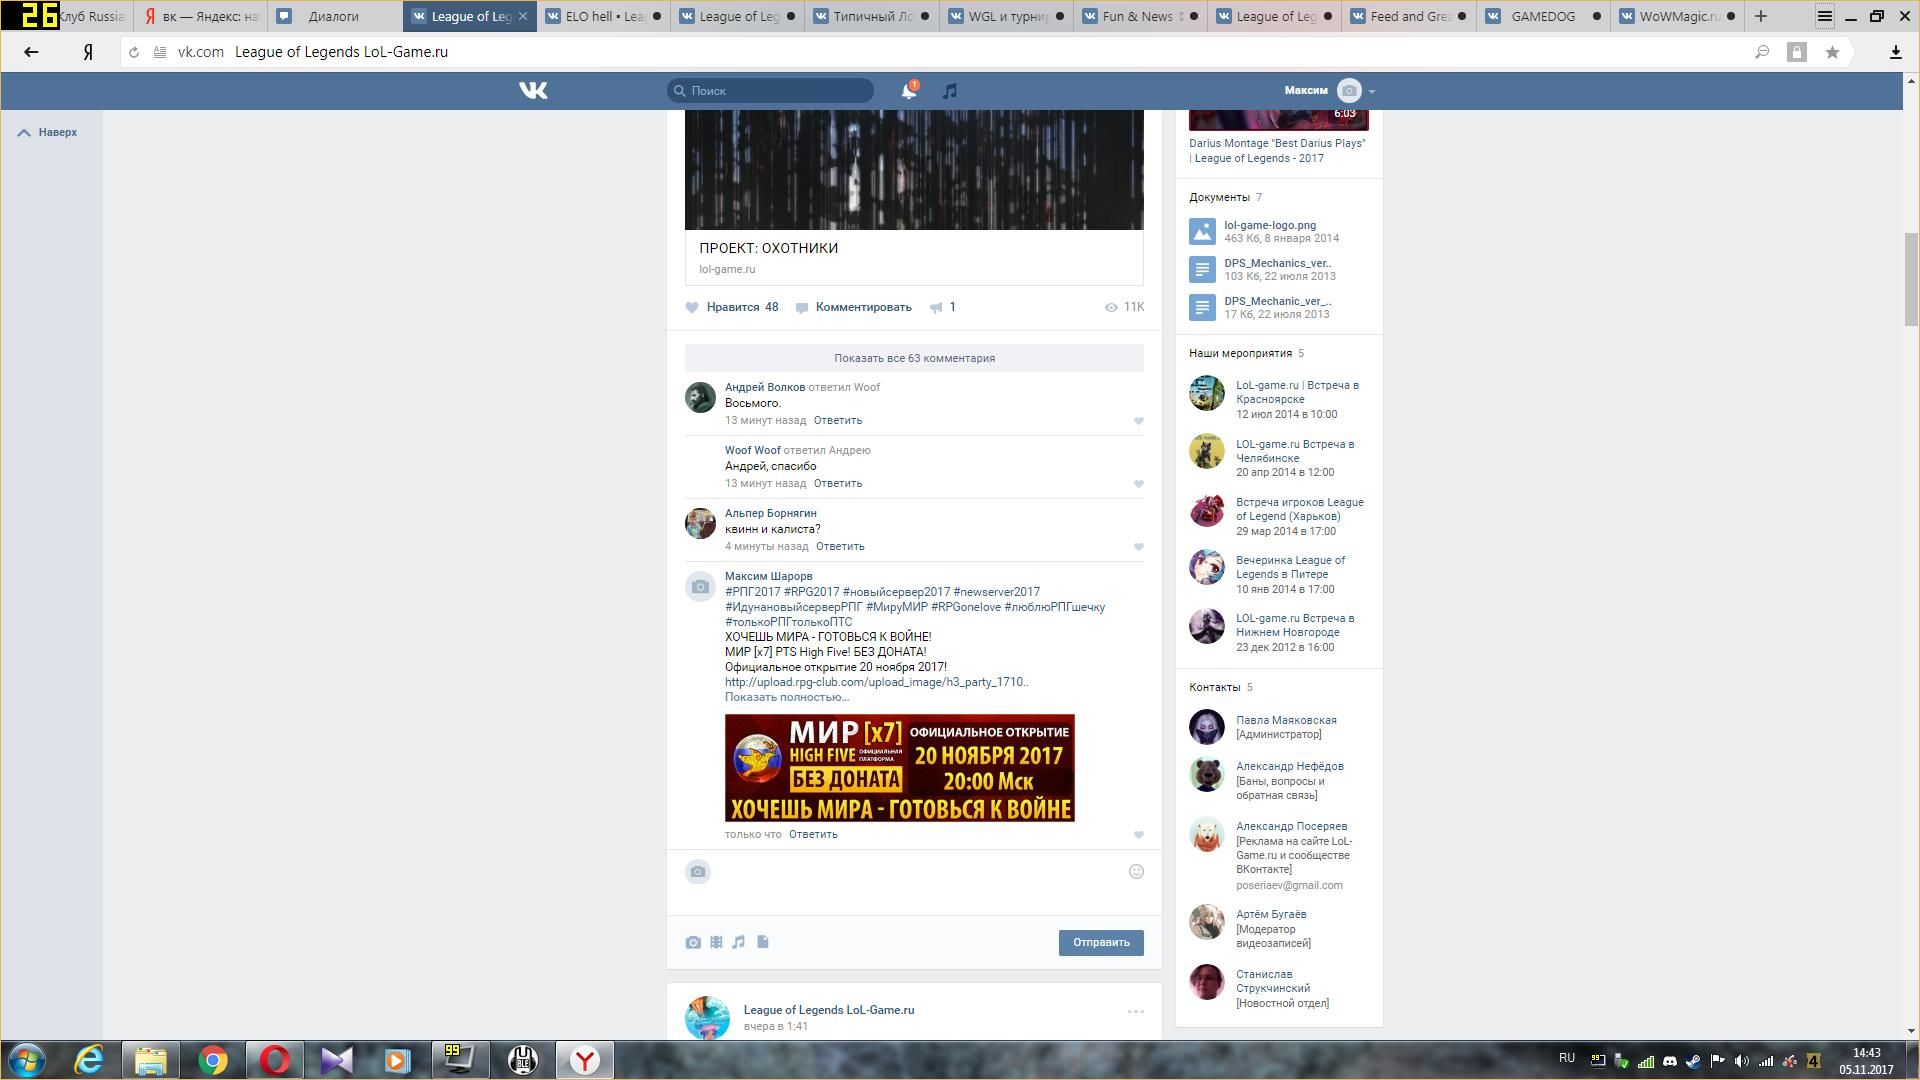Screen dimensions: 1920x1080
Task: Open the emoji smiley picker
Action: (1136, 872)
